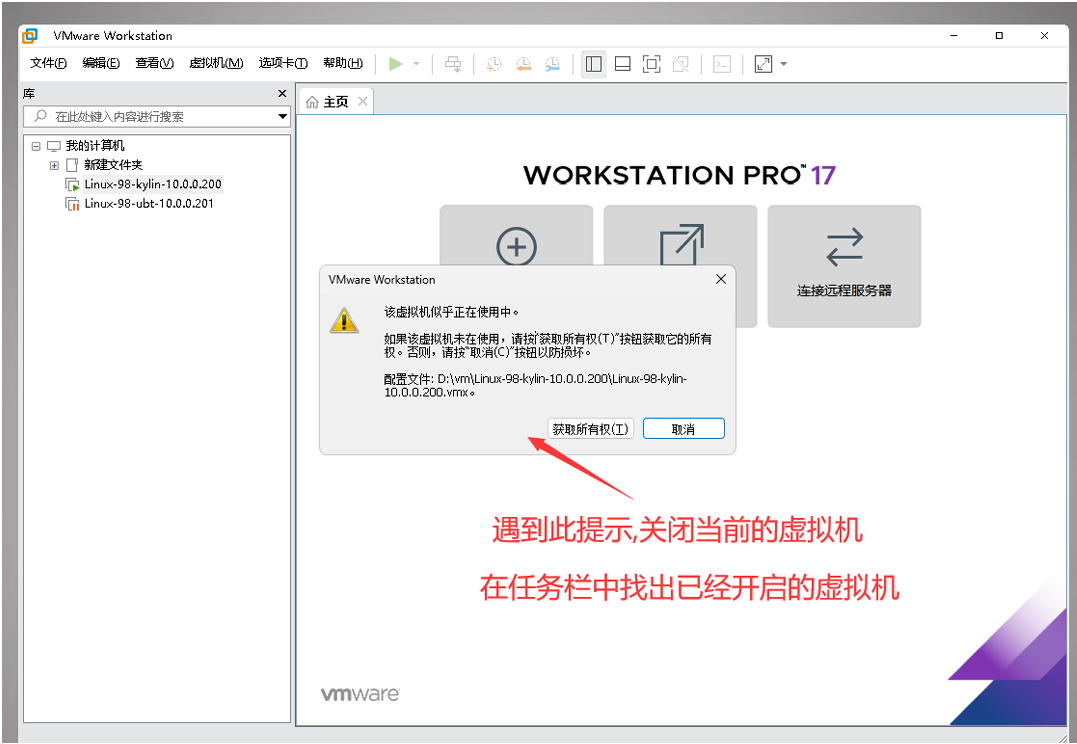The width and height of the screenshot is (1077, 744).
Task: Close the 主页 tab
Action: point(363,102)
